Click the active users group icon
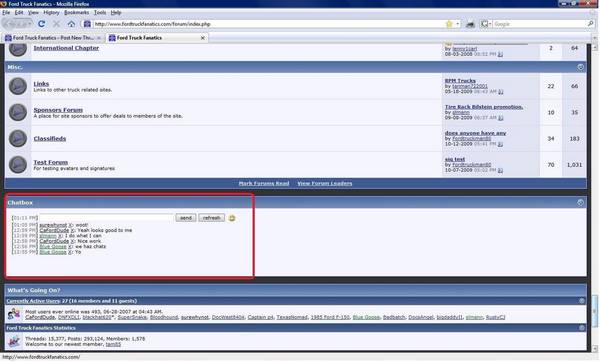 point(14,314)
